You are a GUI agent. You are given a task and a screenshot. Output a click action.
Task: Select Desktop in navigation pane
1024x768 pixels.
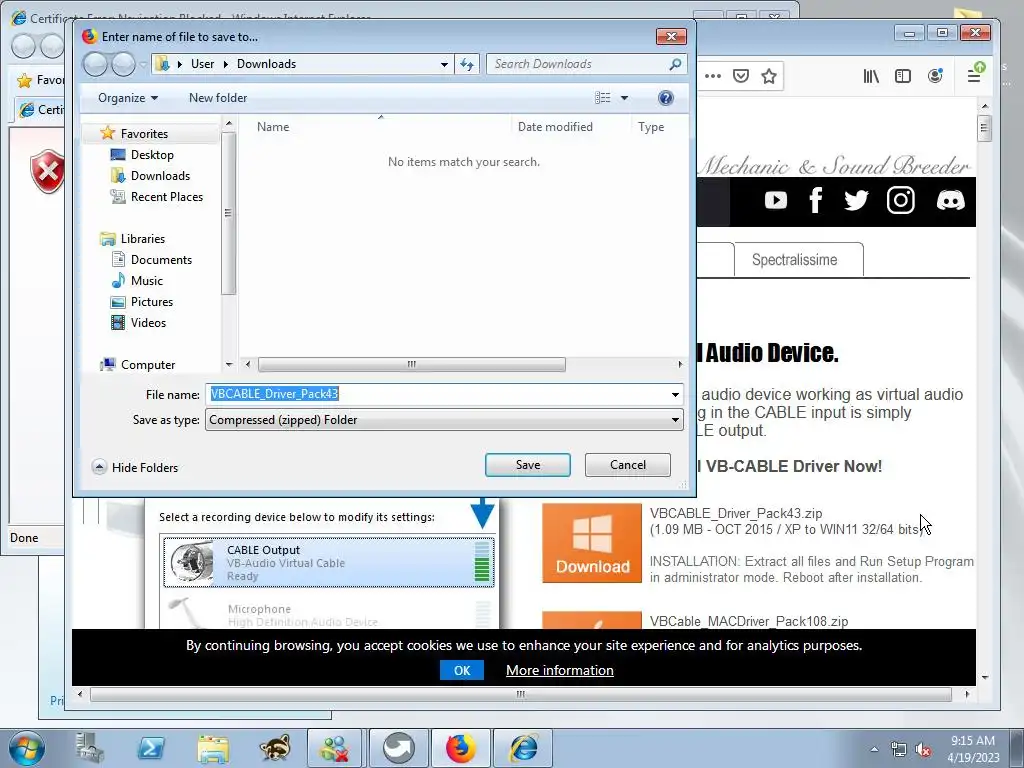point(152,155)
